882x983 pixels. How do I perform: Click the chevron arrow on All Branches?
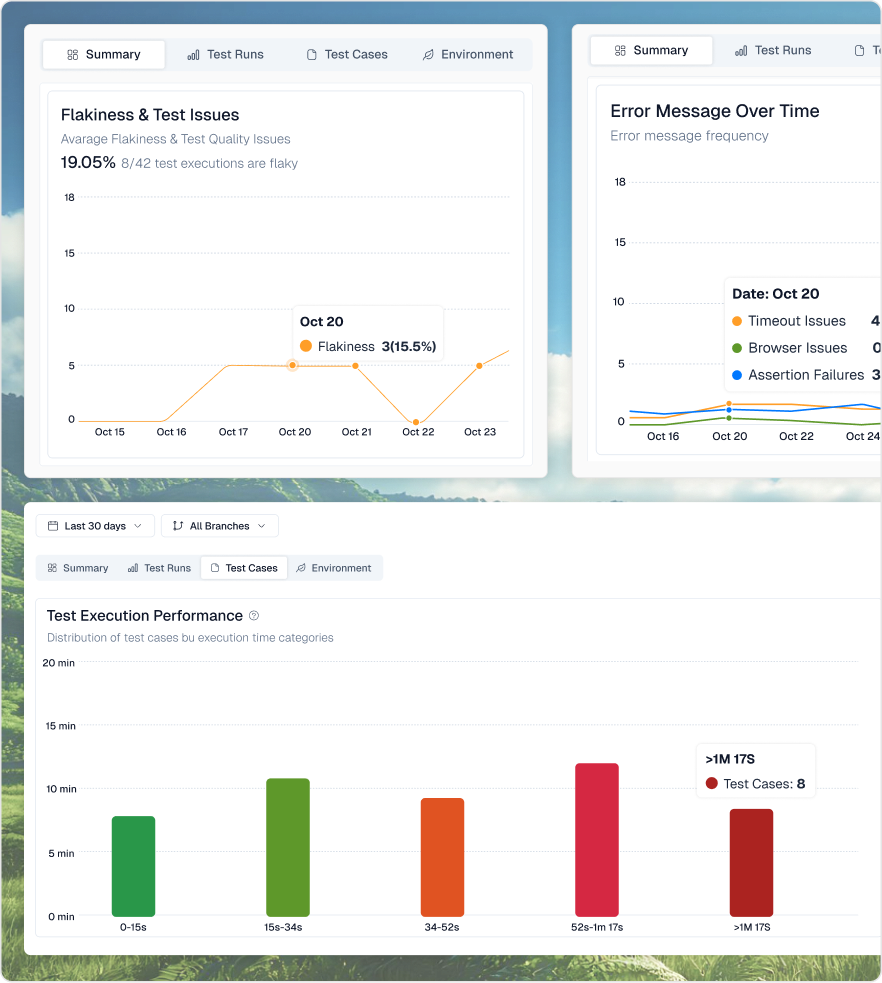262,526
